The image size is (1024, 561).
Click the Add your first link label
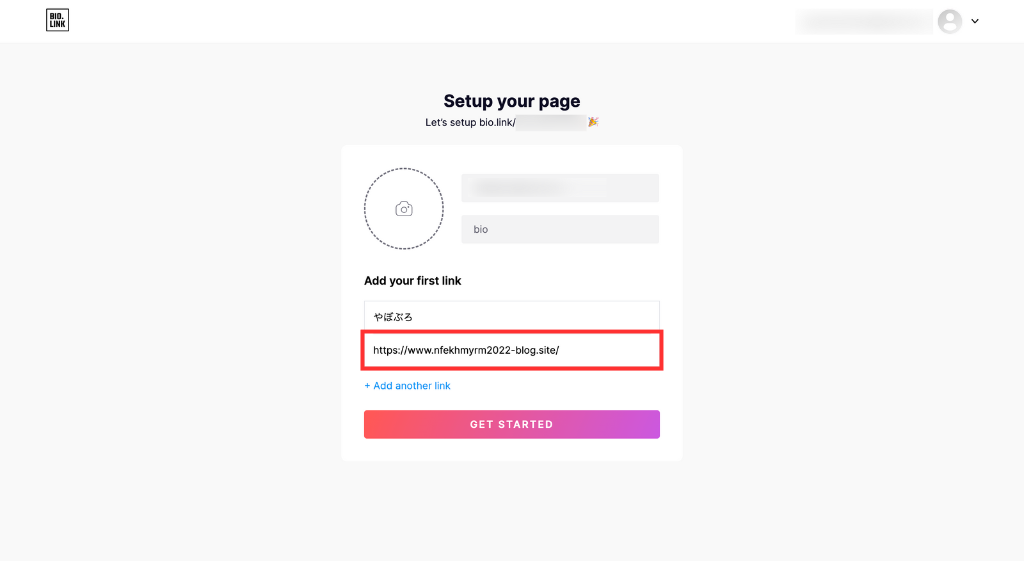tap(413, 281)
